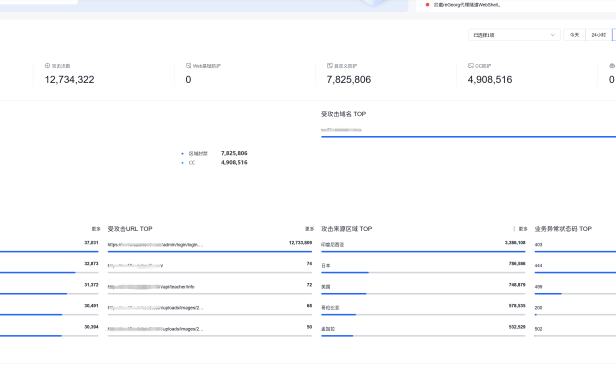This screenshot has height=380, width=616.
Task: Click the Web基础防护 magnifier icon
Action: [x=188, y=66]
